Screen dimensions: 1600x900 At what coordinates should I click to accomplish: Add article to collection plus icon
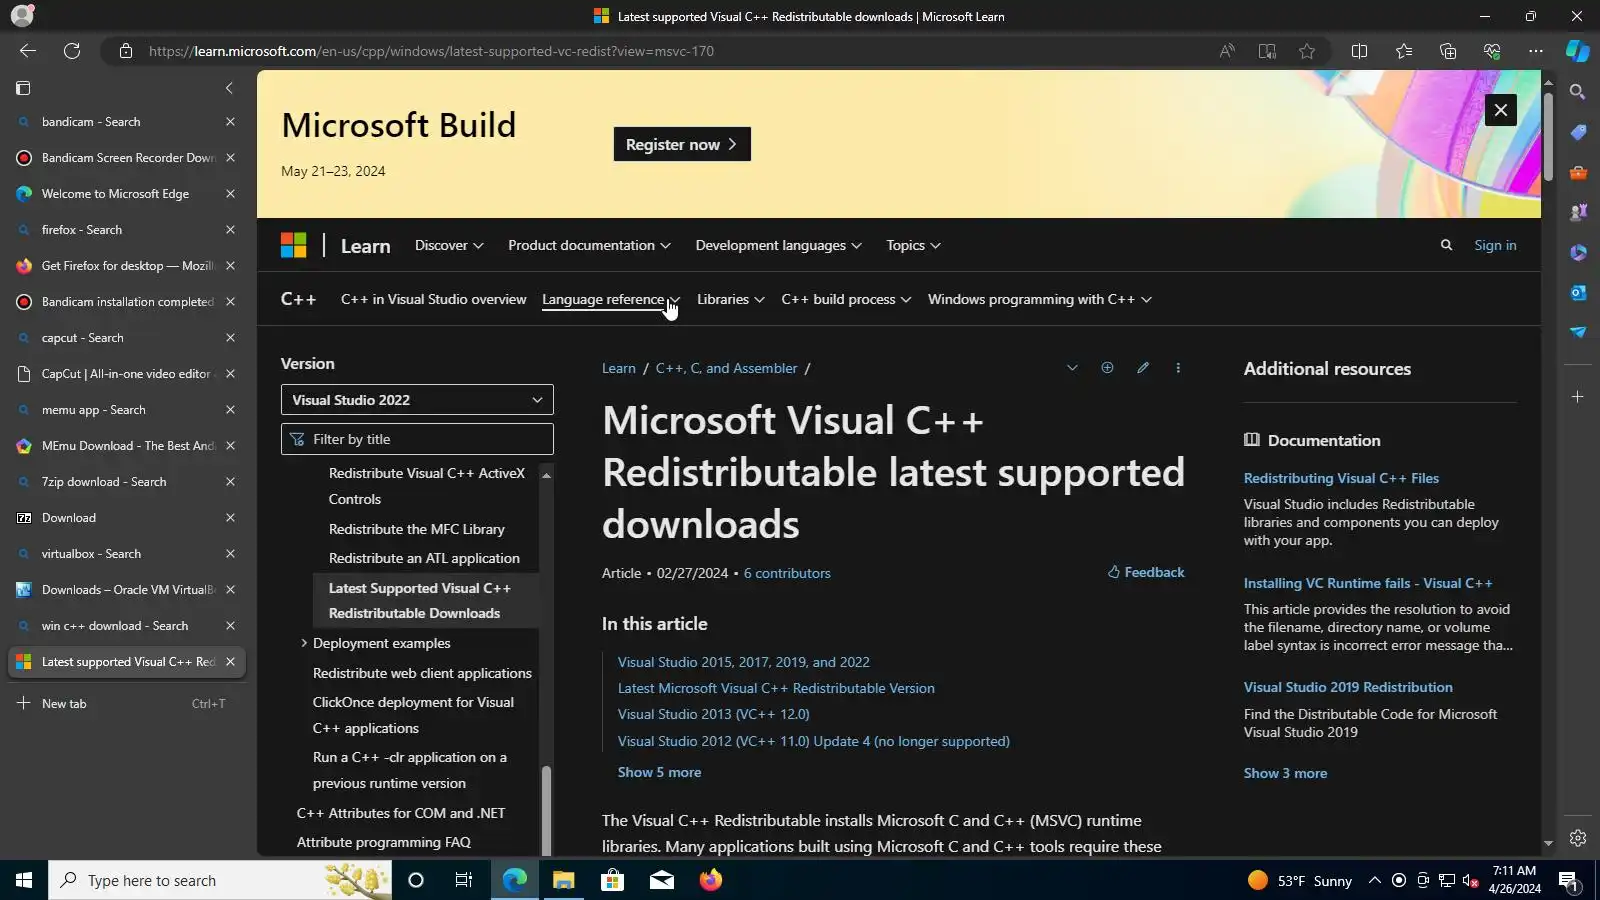coord(1107,368)
